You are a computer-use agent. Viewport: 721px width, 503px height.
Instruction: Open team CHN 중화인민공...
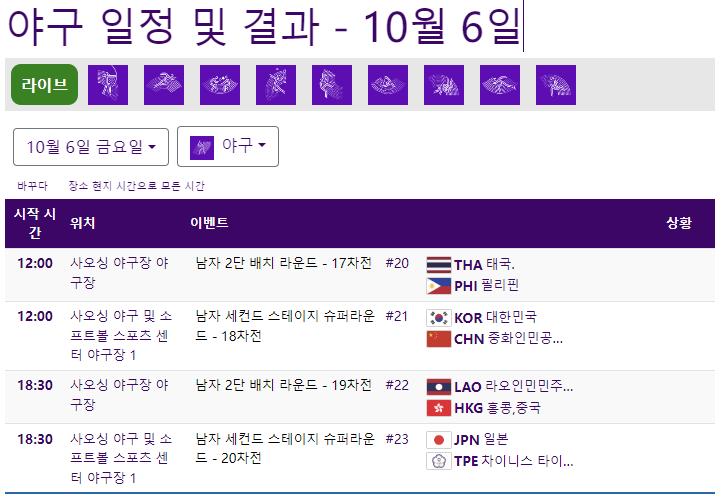[509, 339]
